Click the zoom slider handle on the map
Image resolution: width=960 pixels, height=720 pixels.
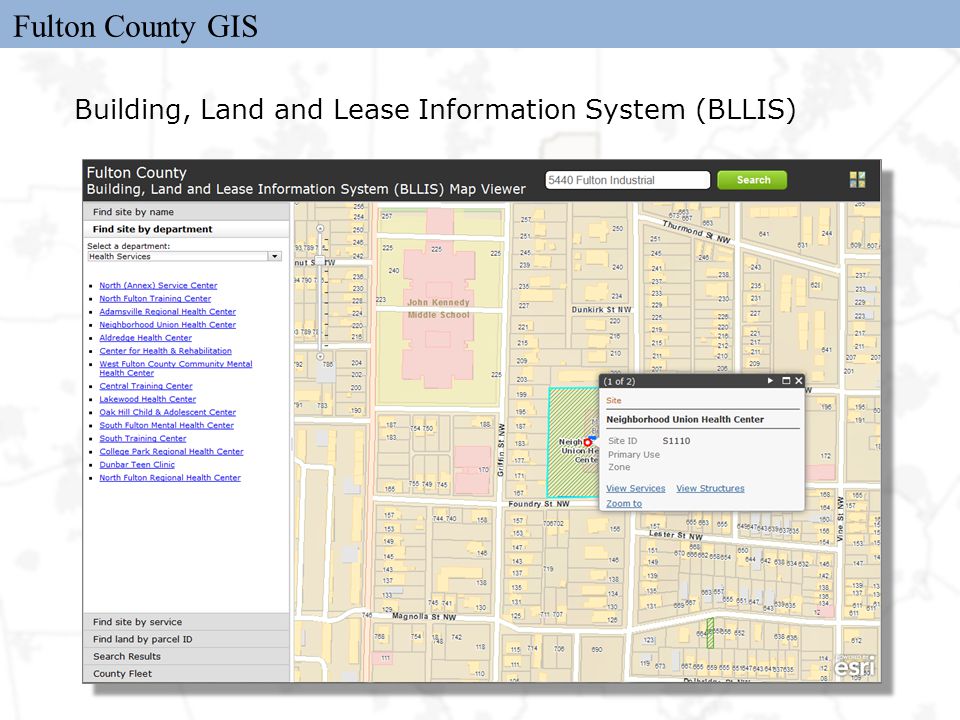pos(320,261)
